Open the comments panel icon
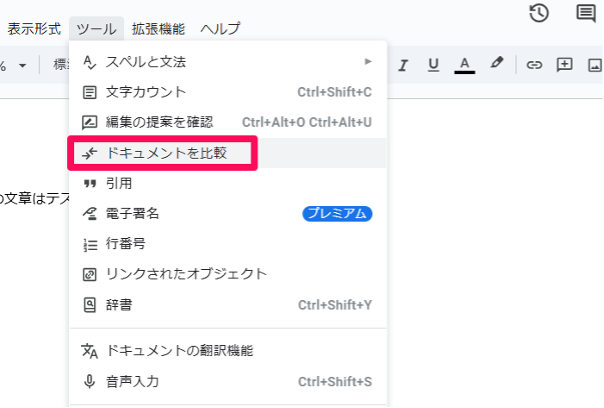 pyautogui.click(x=586, y=13)
